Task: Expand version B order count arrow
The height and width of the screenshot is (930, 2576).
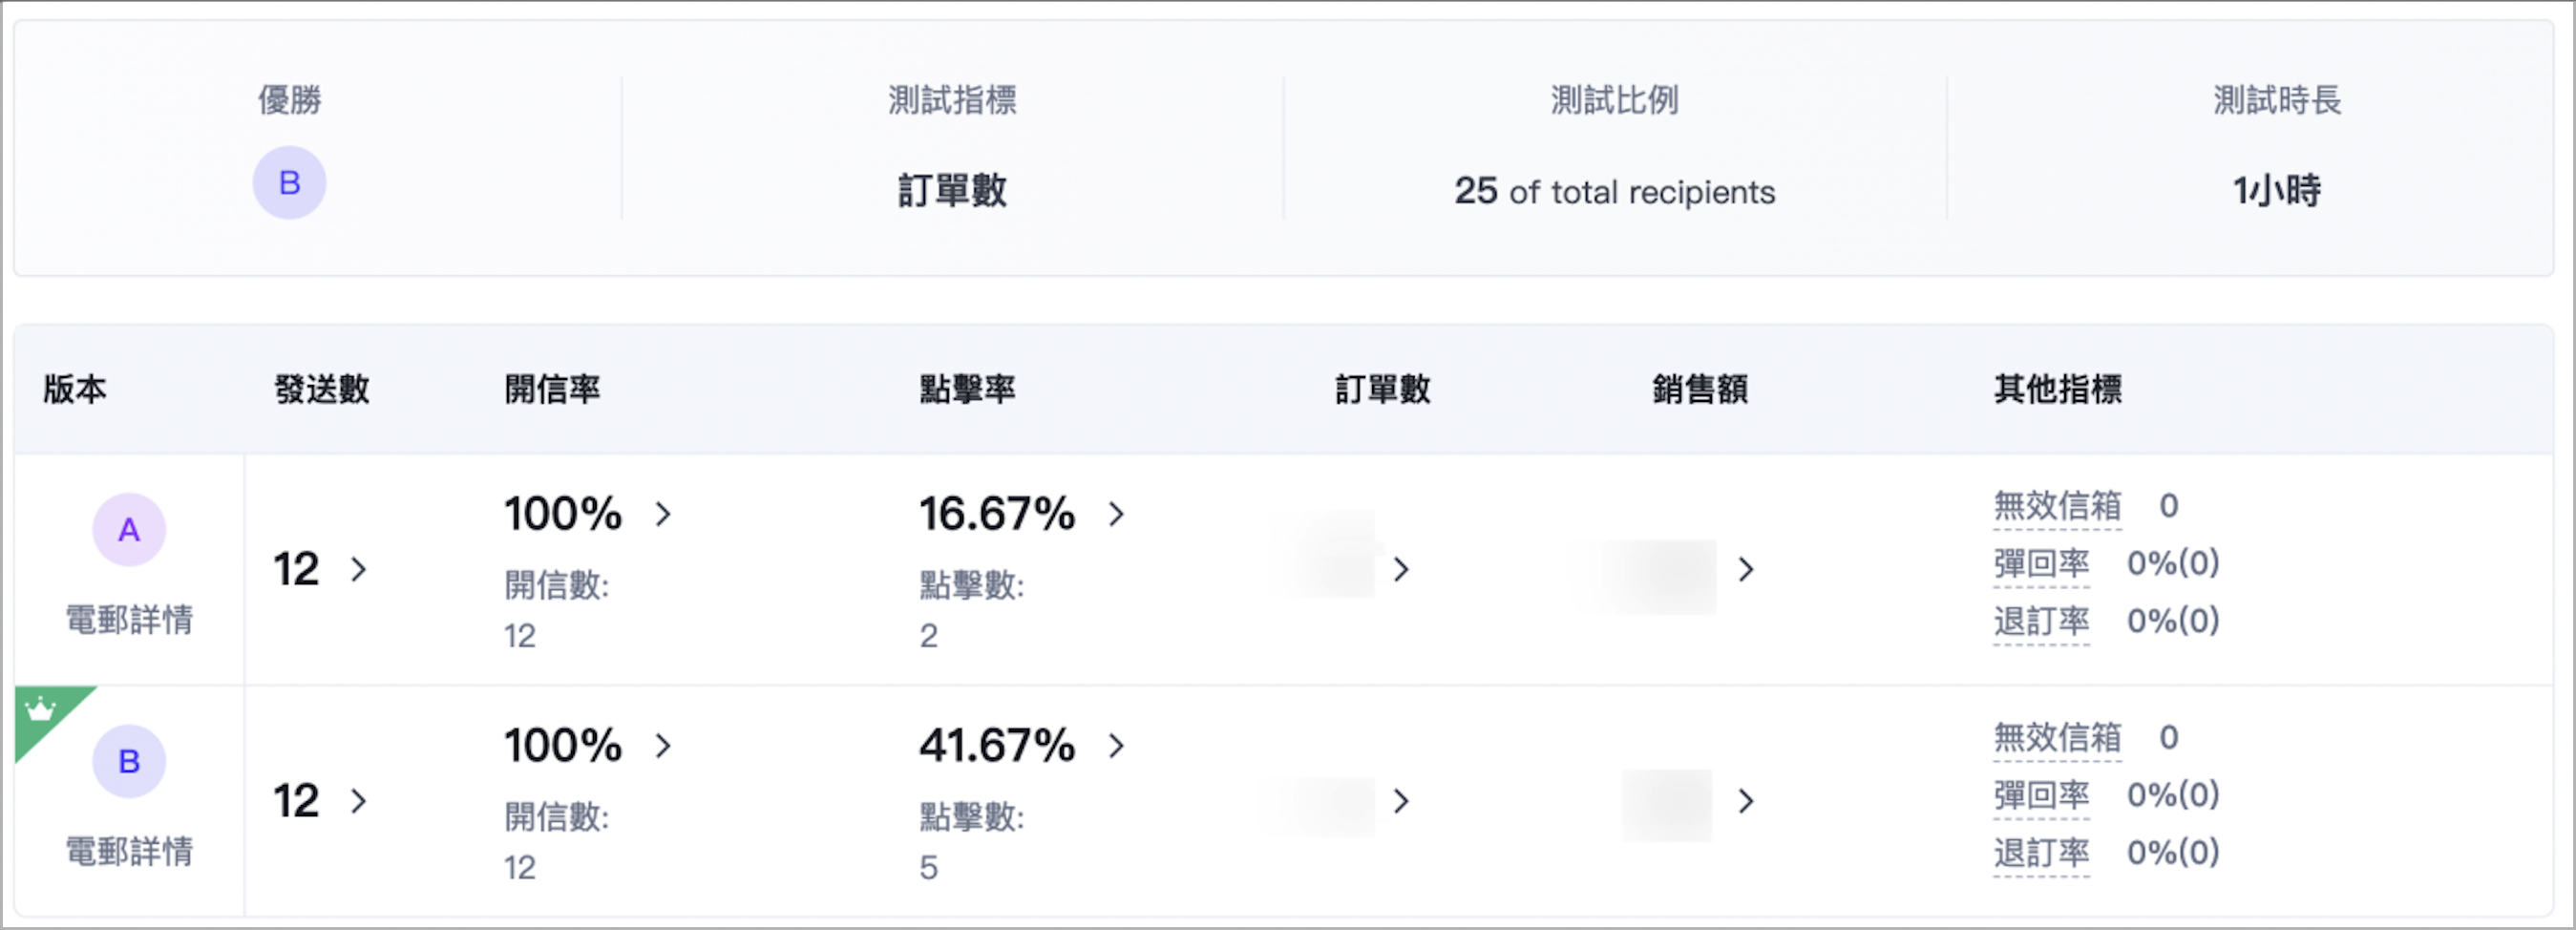Action: tap(1401, 801)
